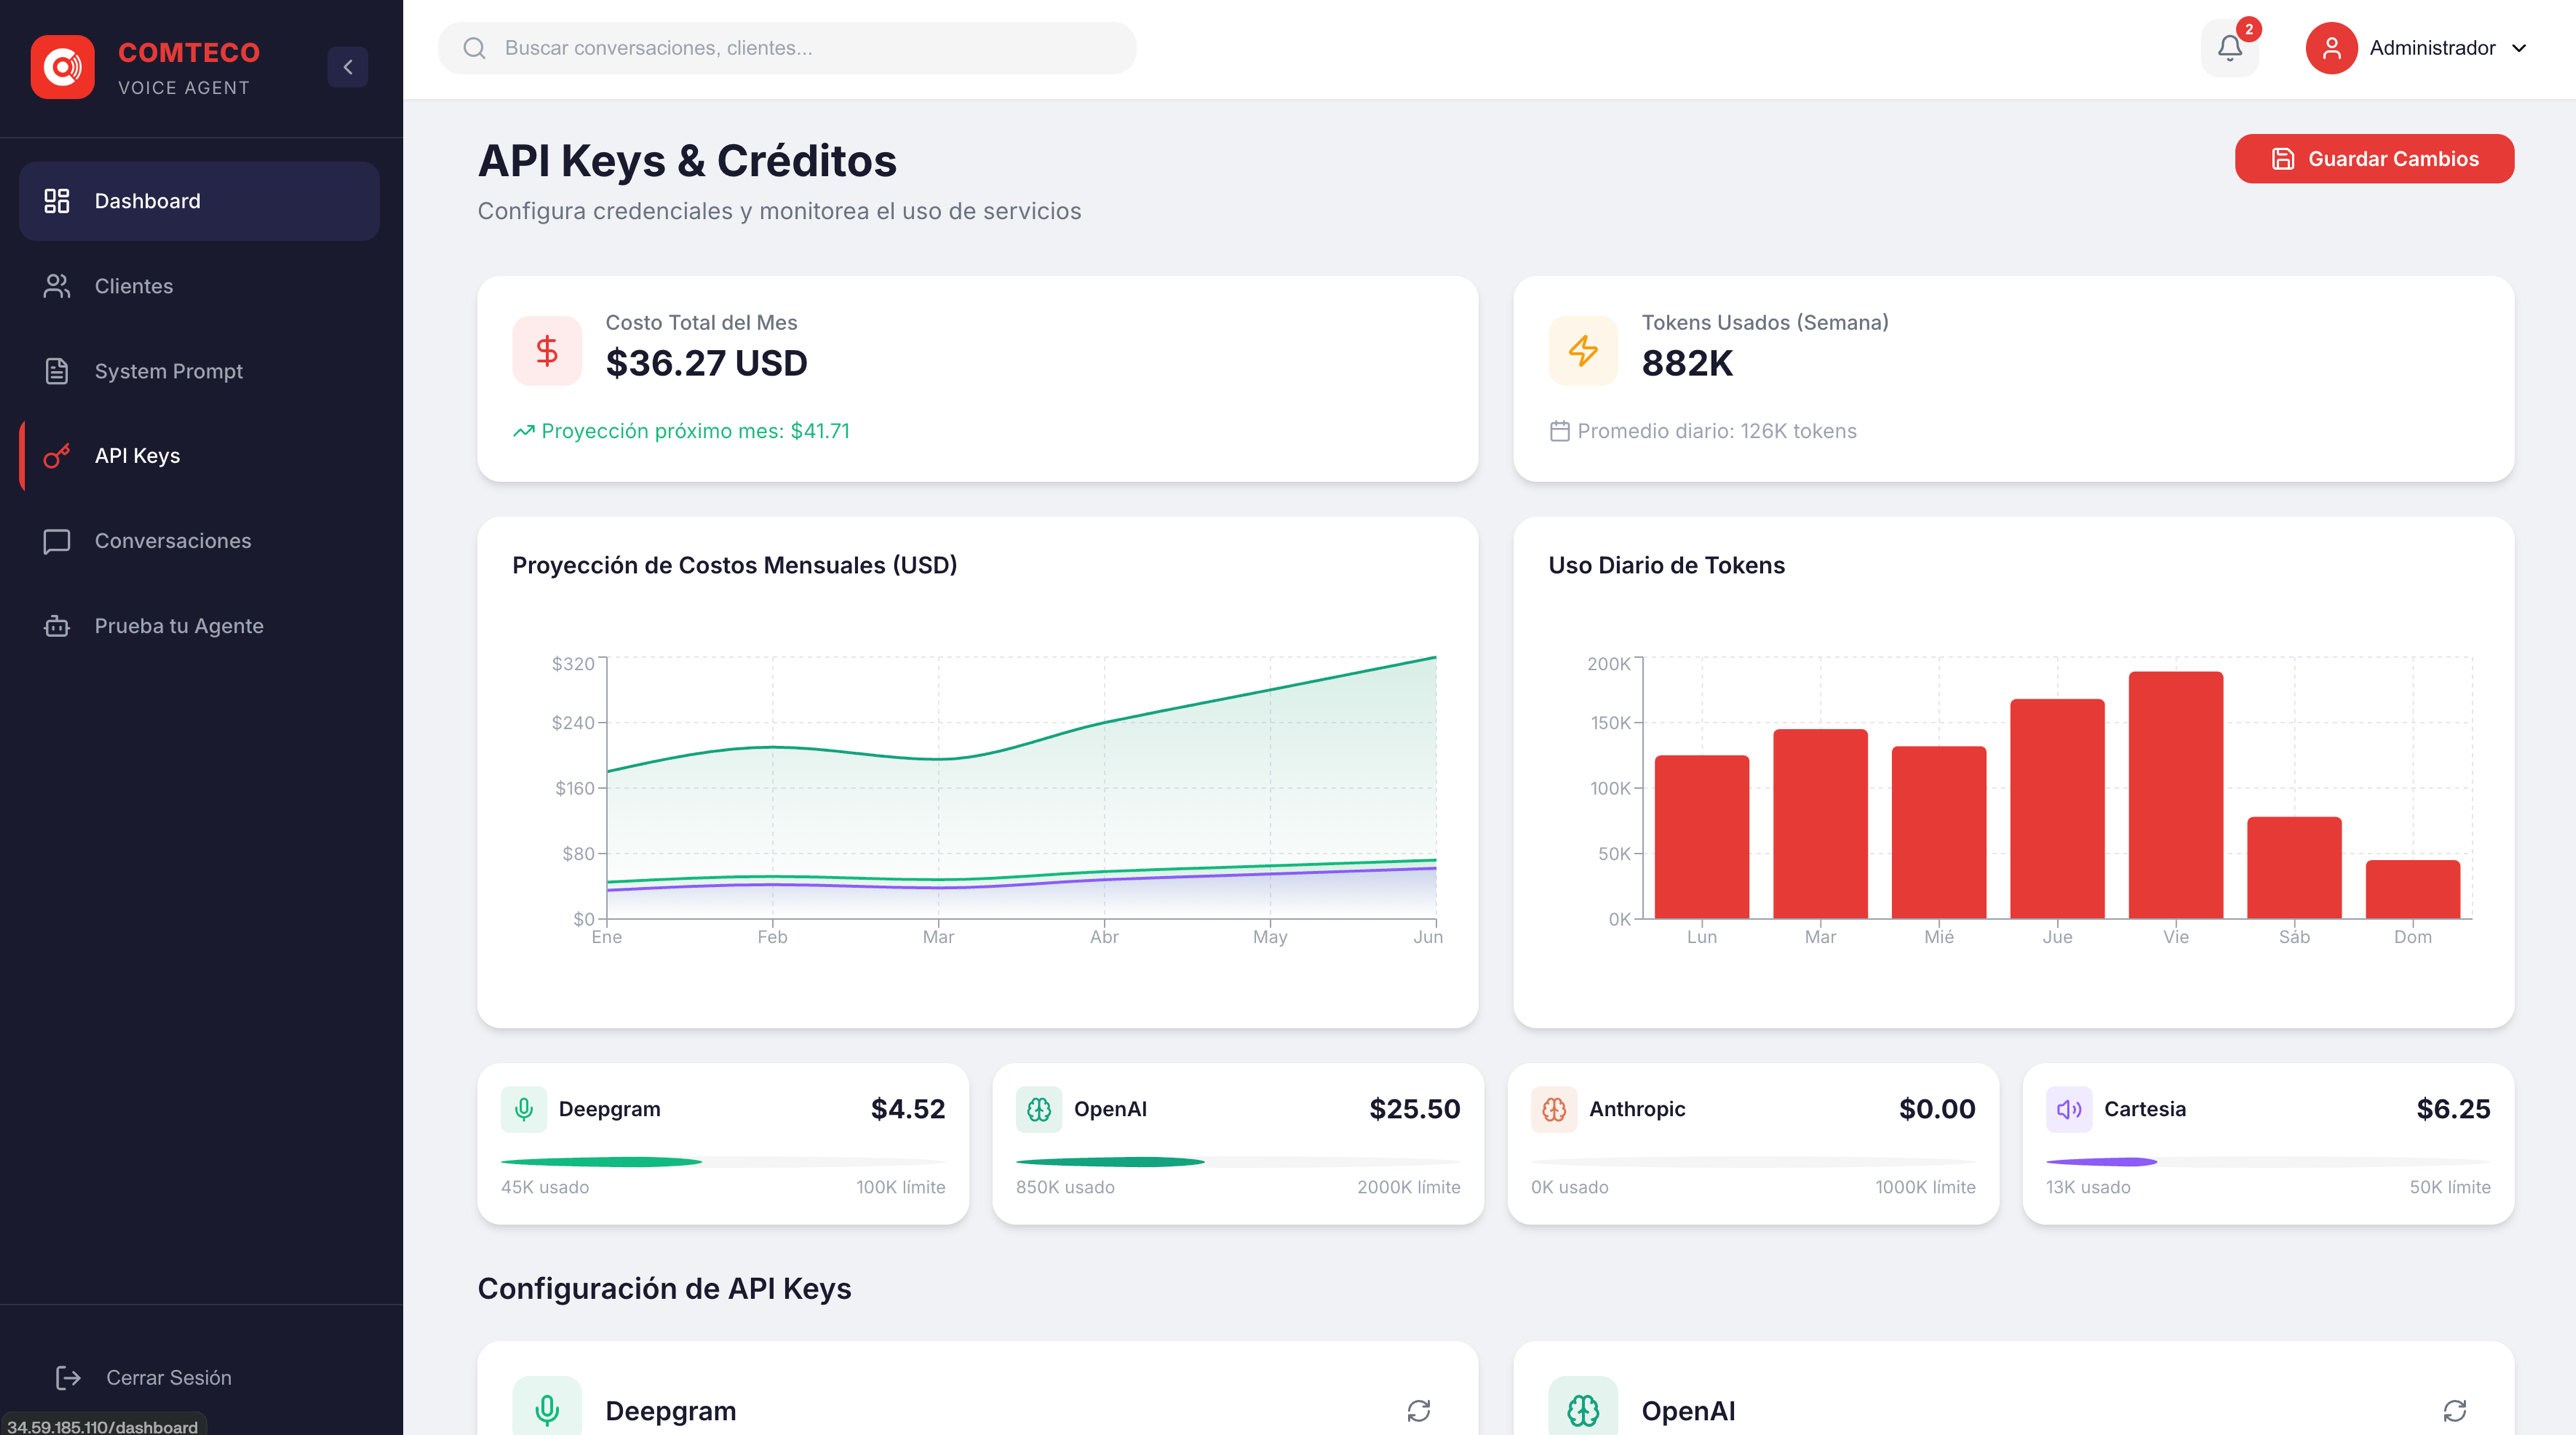Open the Dashboard menu item

(x=199, y=201)
